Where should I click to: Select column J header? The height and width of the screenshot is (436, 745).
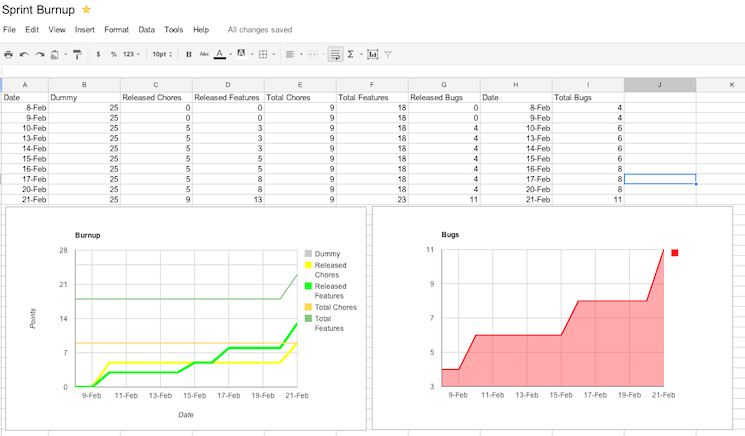pos(660,85)
